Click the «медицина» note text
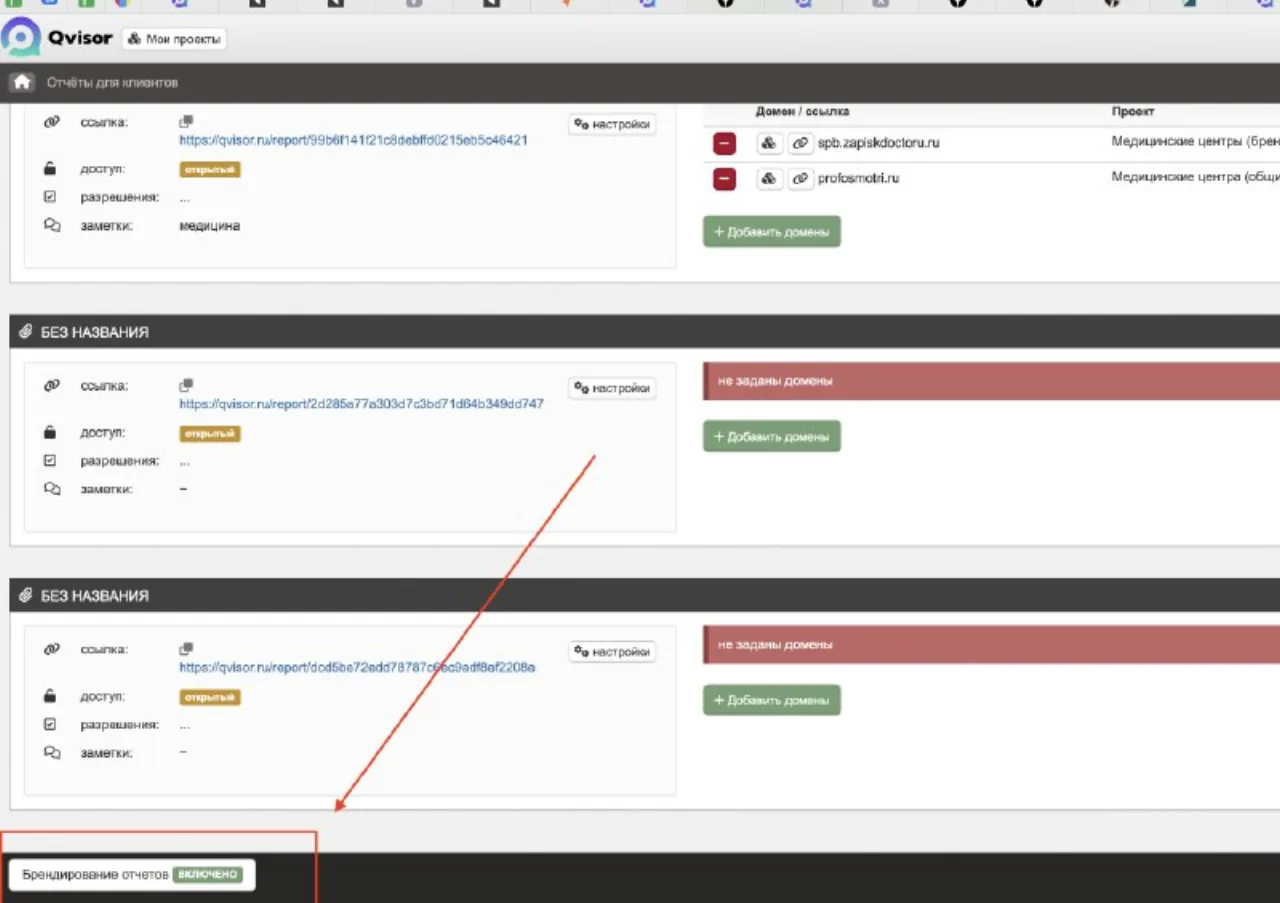Viewport: 1280px width, 903px height. coord(210,226)
